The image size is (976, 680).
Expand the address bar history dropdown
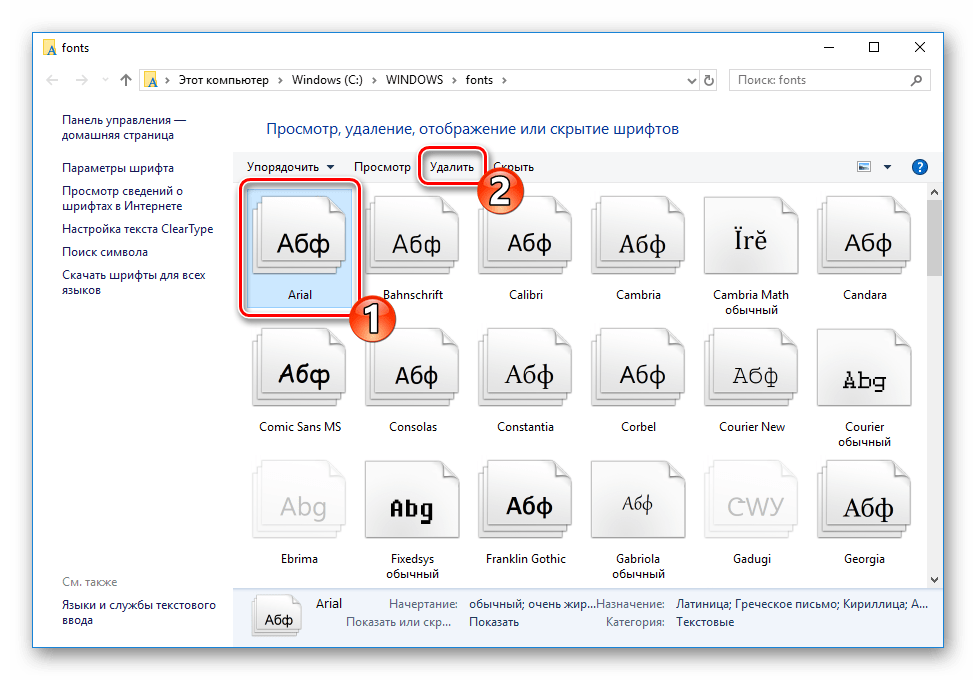691,80
